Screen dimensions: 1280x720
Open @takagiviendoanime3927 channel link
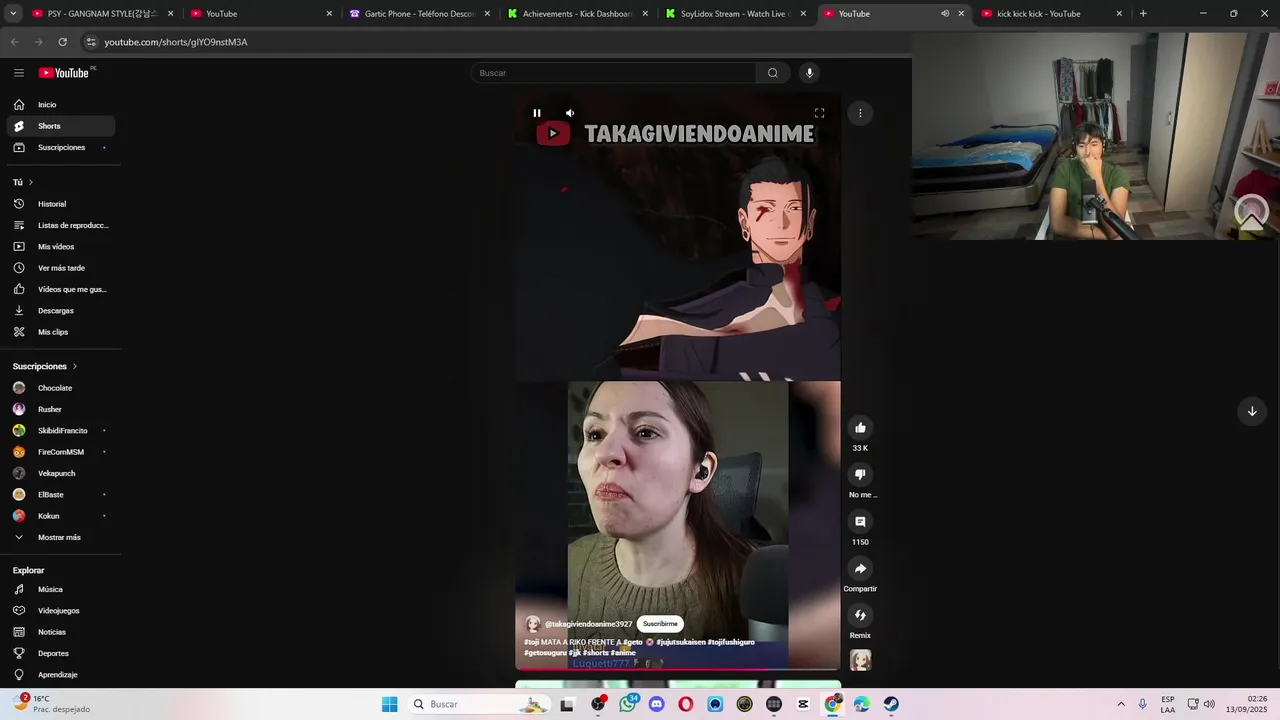(588, 624)
